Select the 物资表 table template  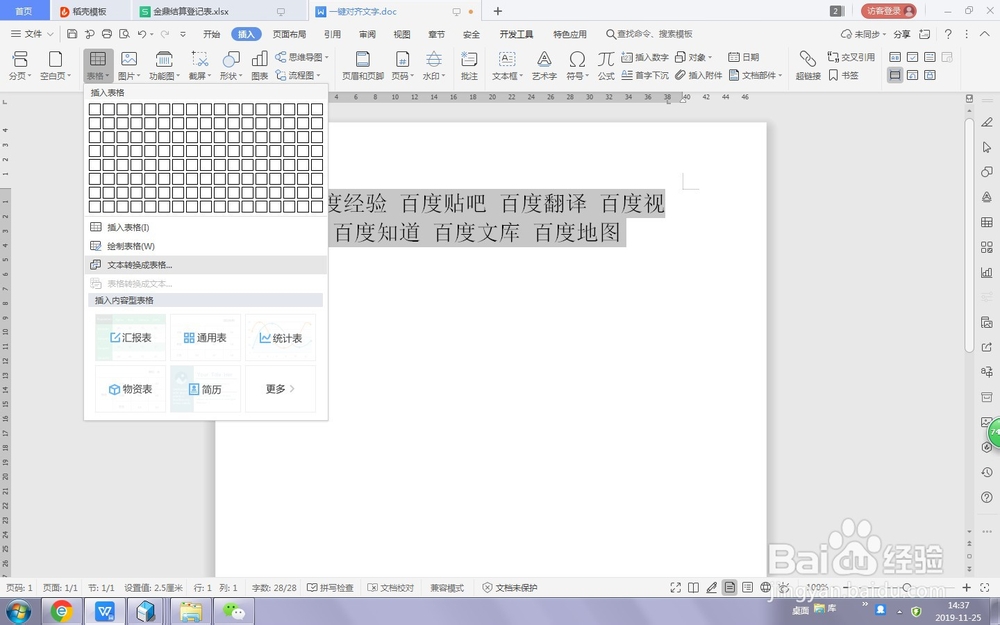pos(131,388)
